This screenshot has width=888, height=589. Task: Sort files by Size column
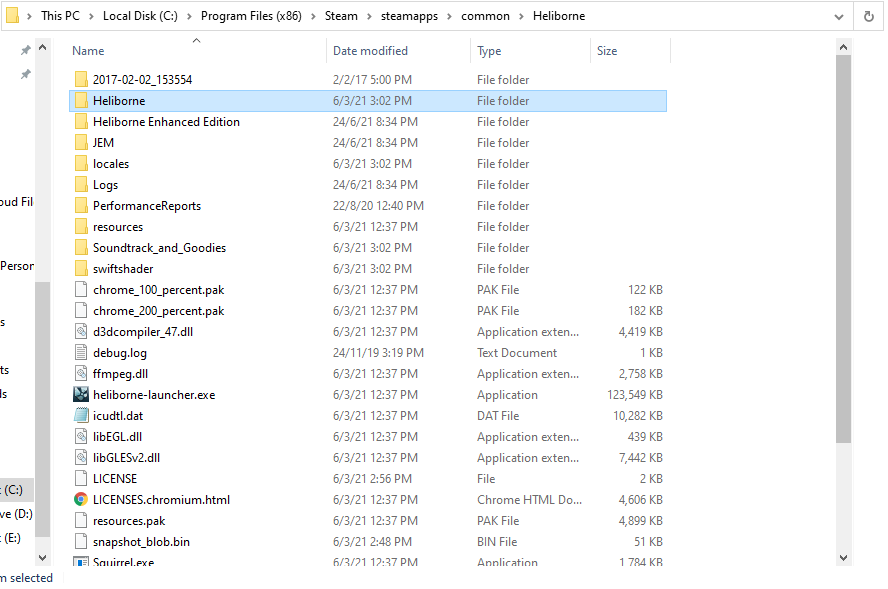pos(607,51)
